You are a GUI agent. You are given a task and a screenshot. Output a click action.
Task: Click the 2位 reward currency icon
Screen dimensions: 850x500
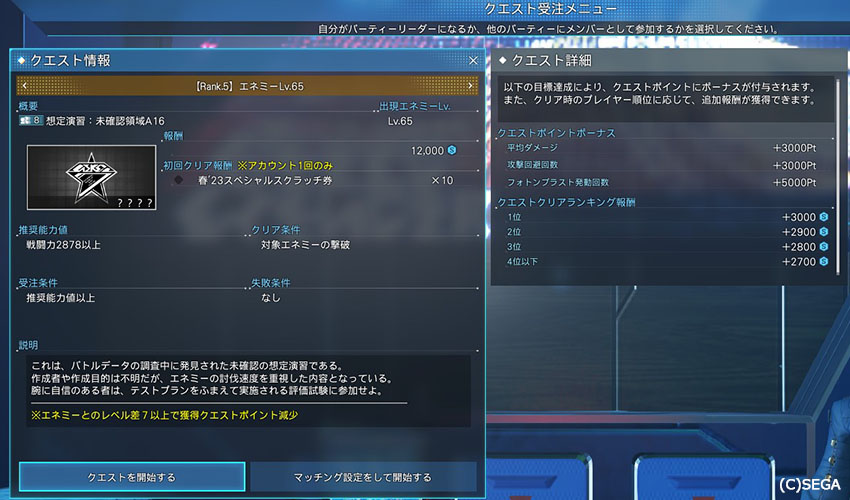tap(824, 232)
